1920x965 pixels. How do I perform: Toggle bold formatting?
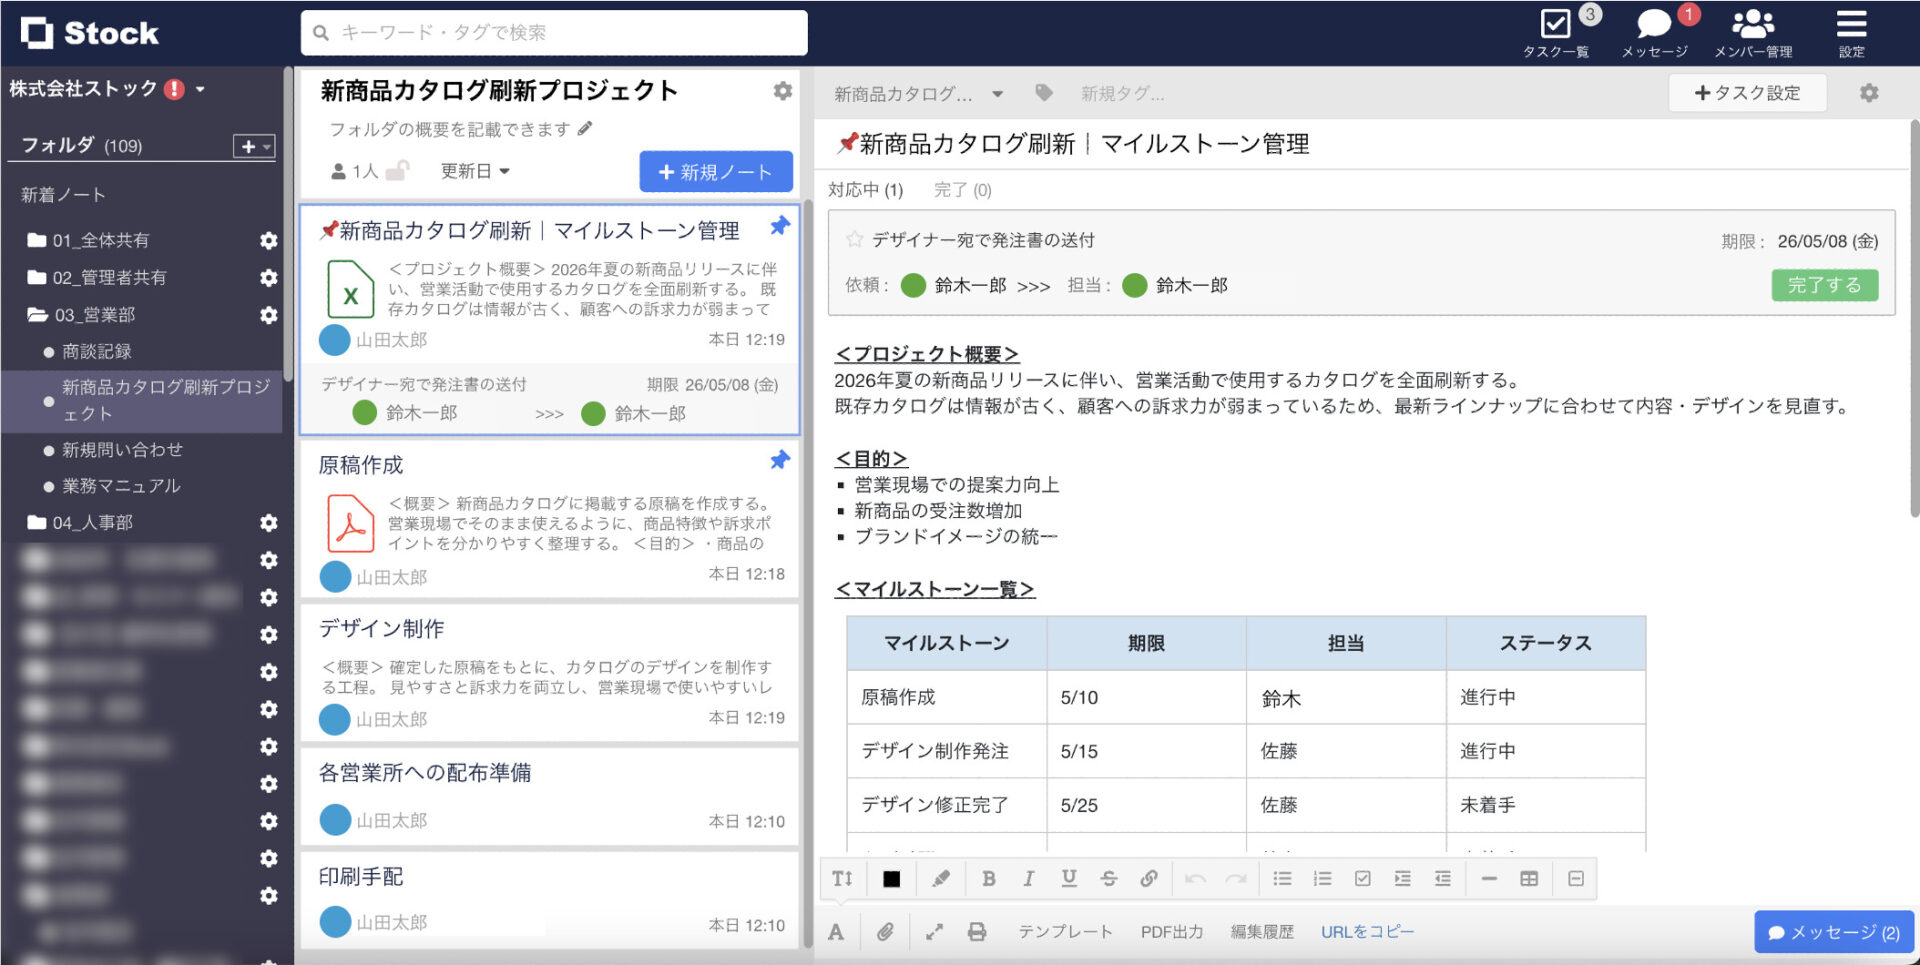point(988,878)
